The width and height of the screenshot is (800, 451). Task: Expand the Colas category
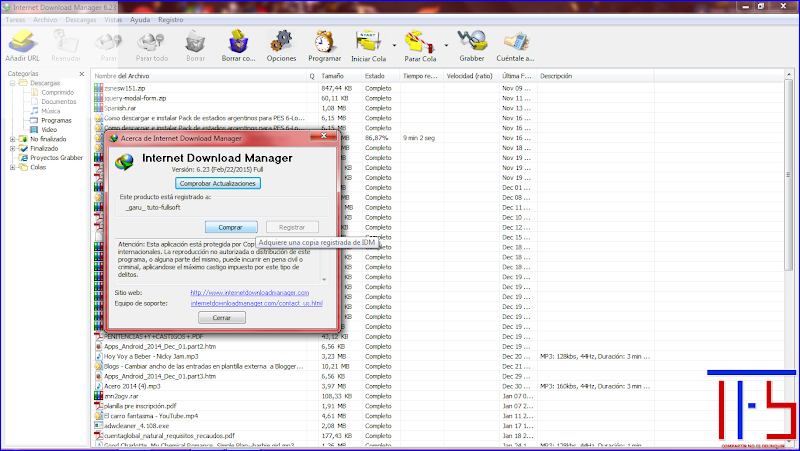pos(12,167)
